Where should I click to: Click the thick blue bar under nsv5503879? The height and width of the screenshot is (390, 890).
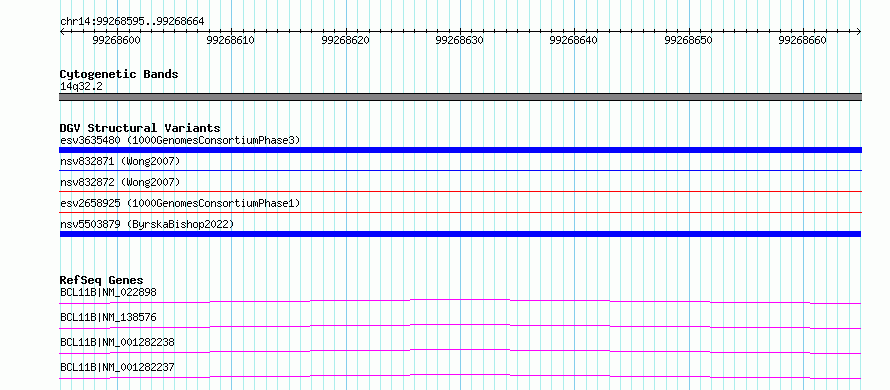(460, 234)
